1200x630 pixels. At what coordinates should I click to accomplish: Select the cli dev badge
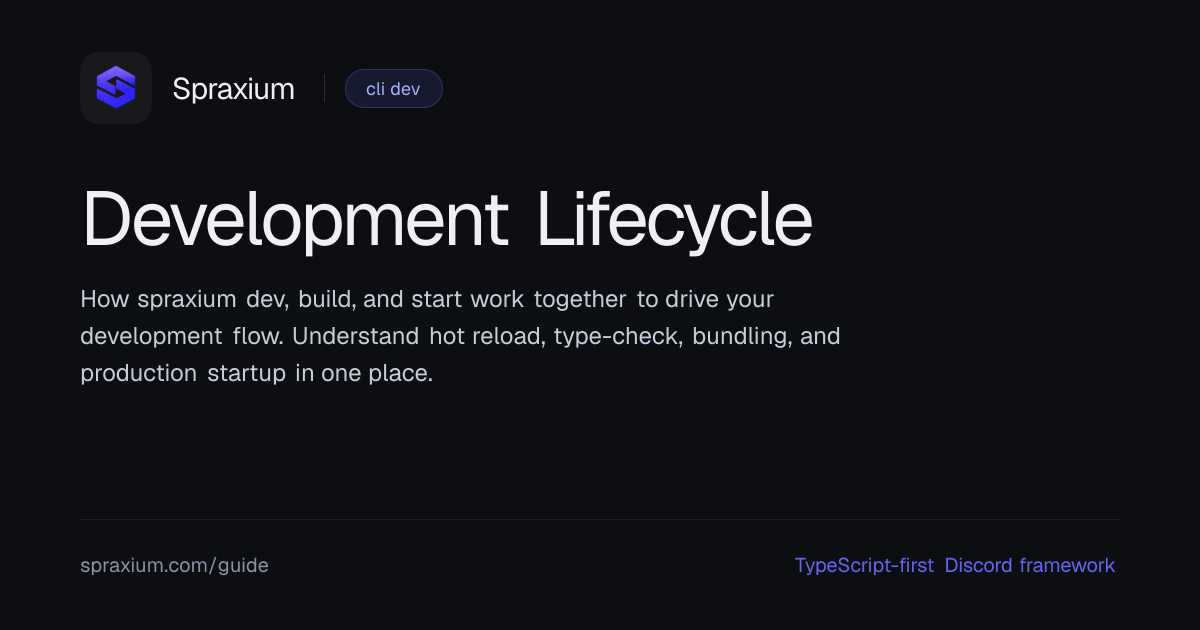[x=393, y=88]
